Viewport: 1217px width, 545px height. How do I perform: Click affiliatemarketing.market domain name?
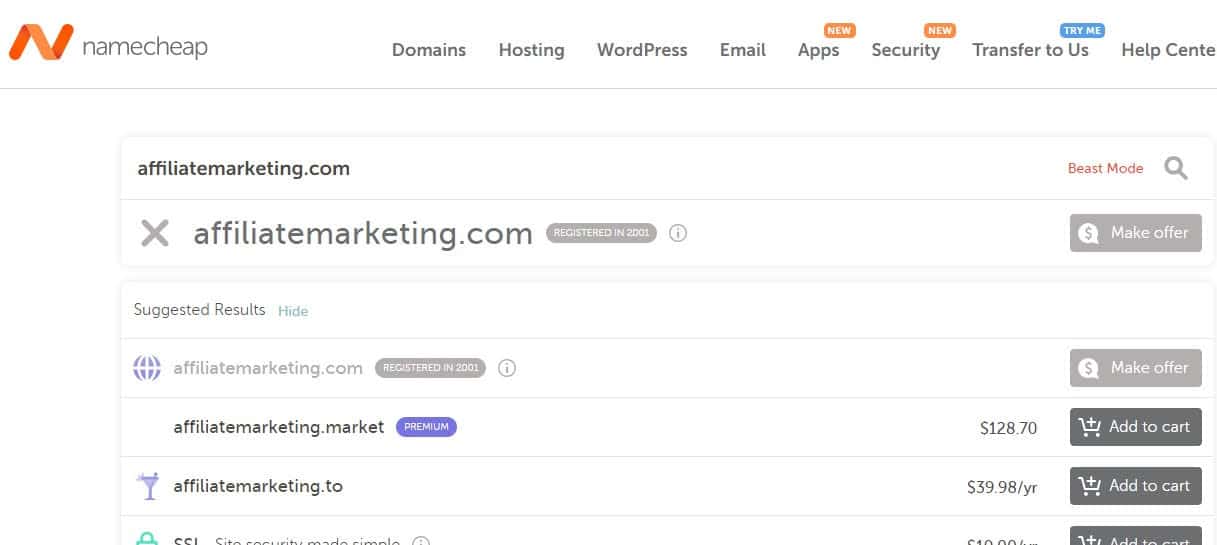pos(279,427)
